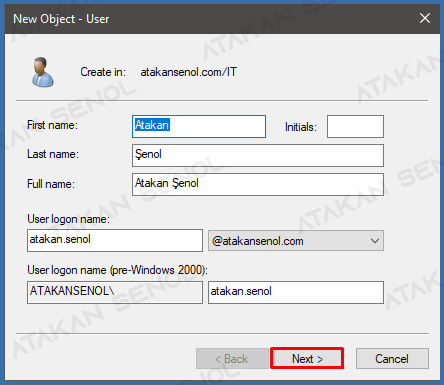Focus the First name field
The width and height of the screenshot is (444, 385).
tap(199, 126)
